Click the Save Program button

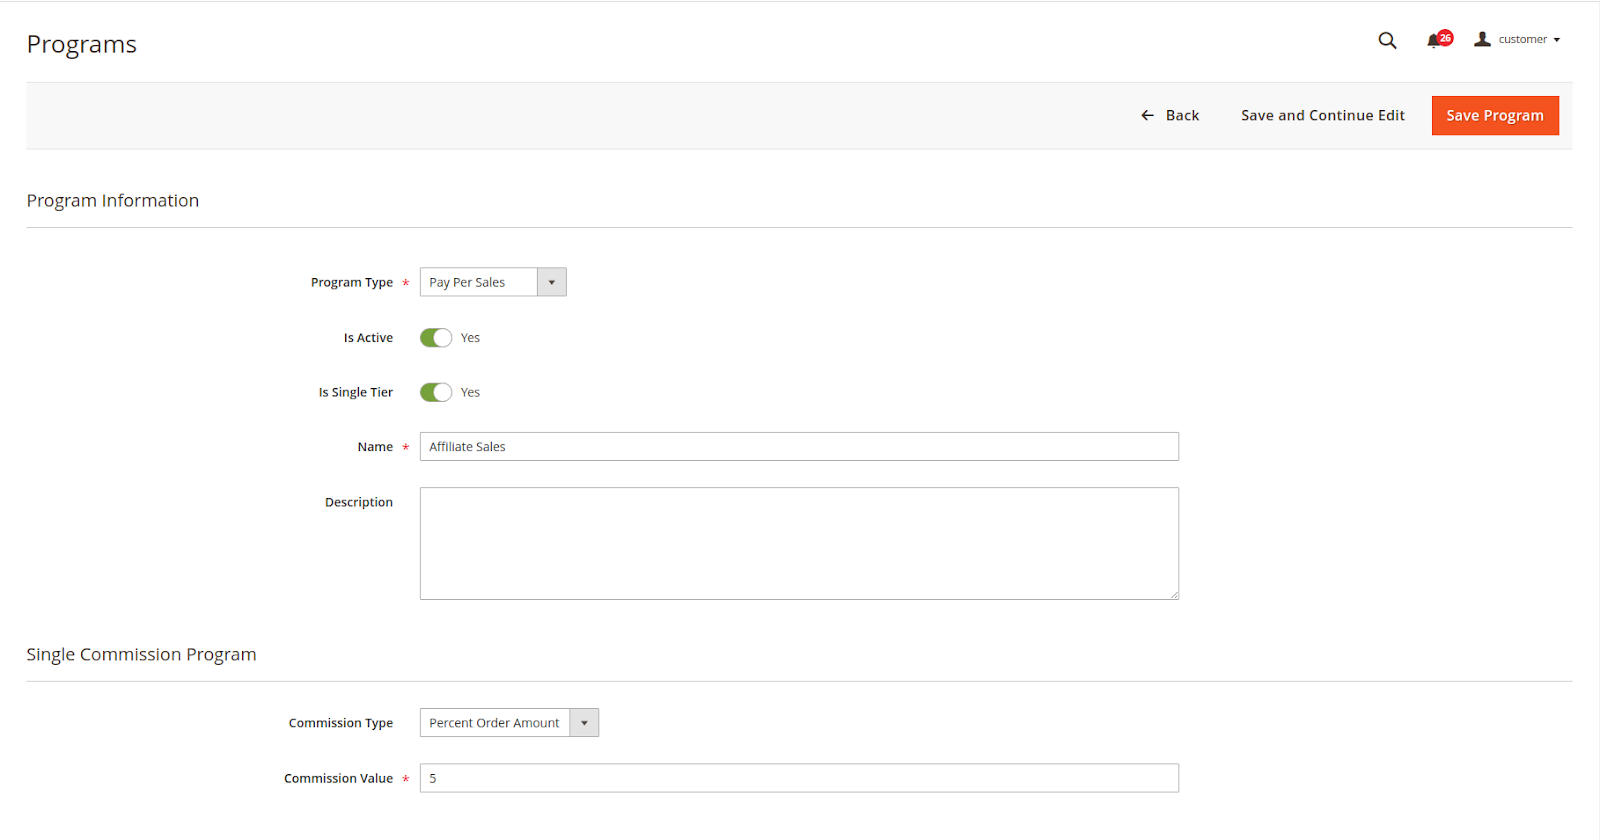click(1495, 115)
